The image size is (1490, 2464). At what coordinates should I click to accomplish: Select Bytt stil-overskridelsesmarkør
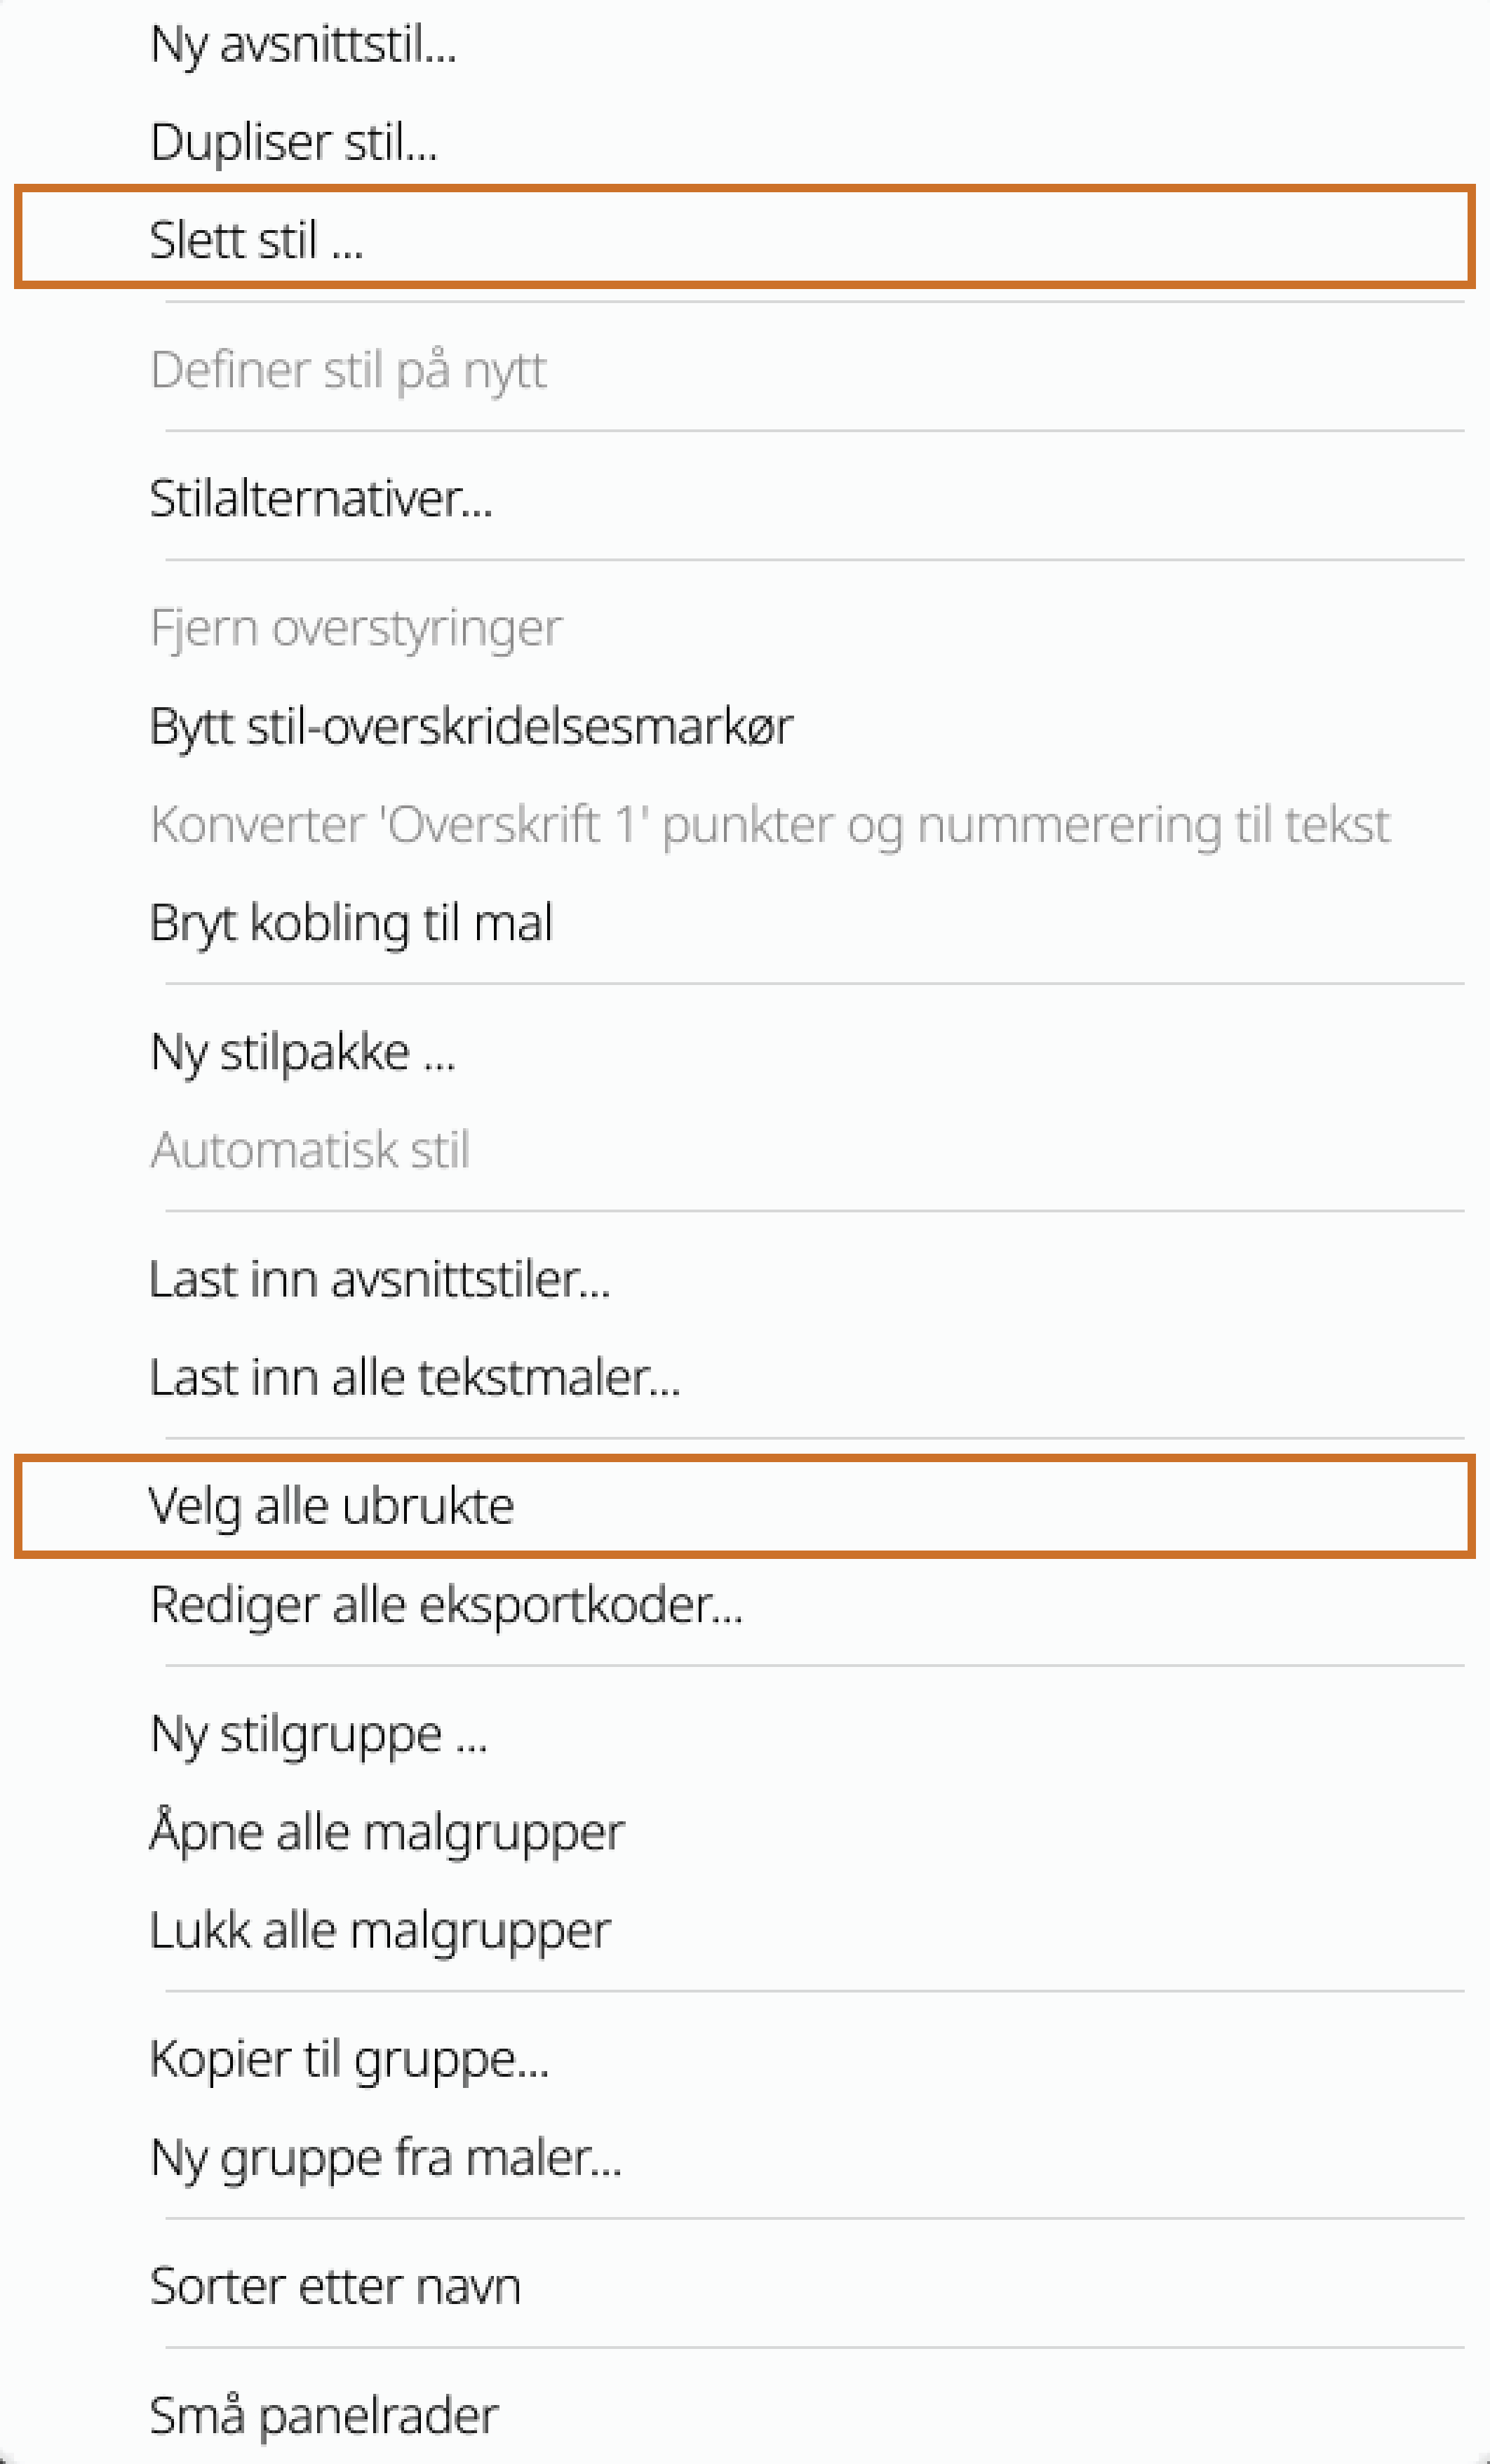point(471,726)
